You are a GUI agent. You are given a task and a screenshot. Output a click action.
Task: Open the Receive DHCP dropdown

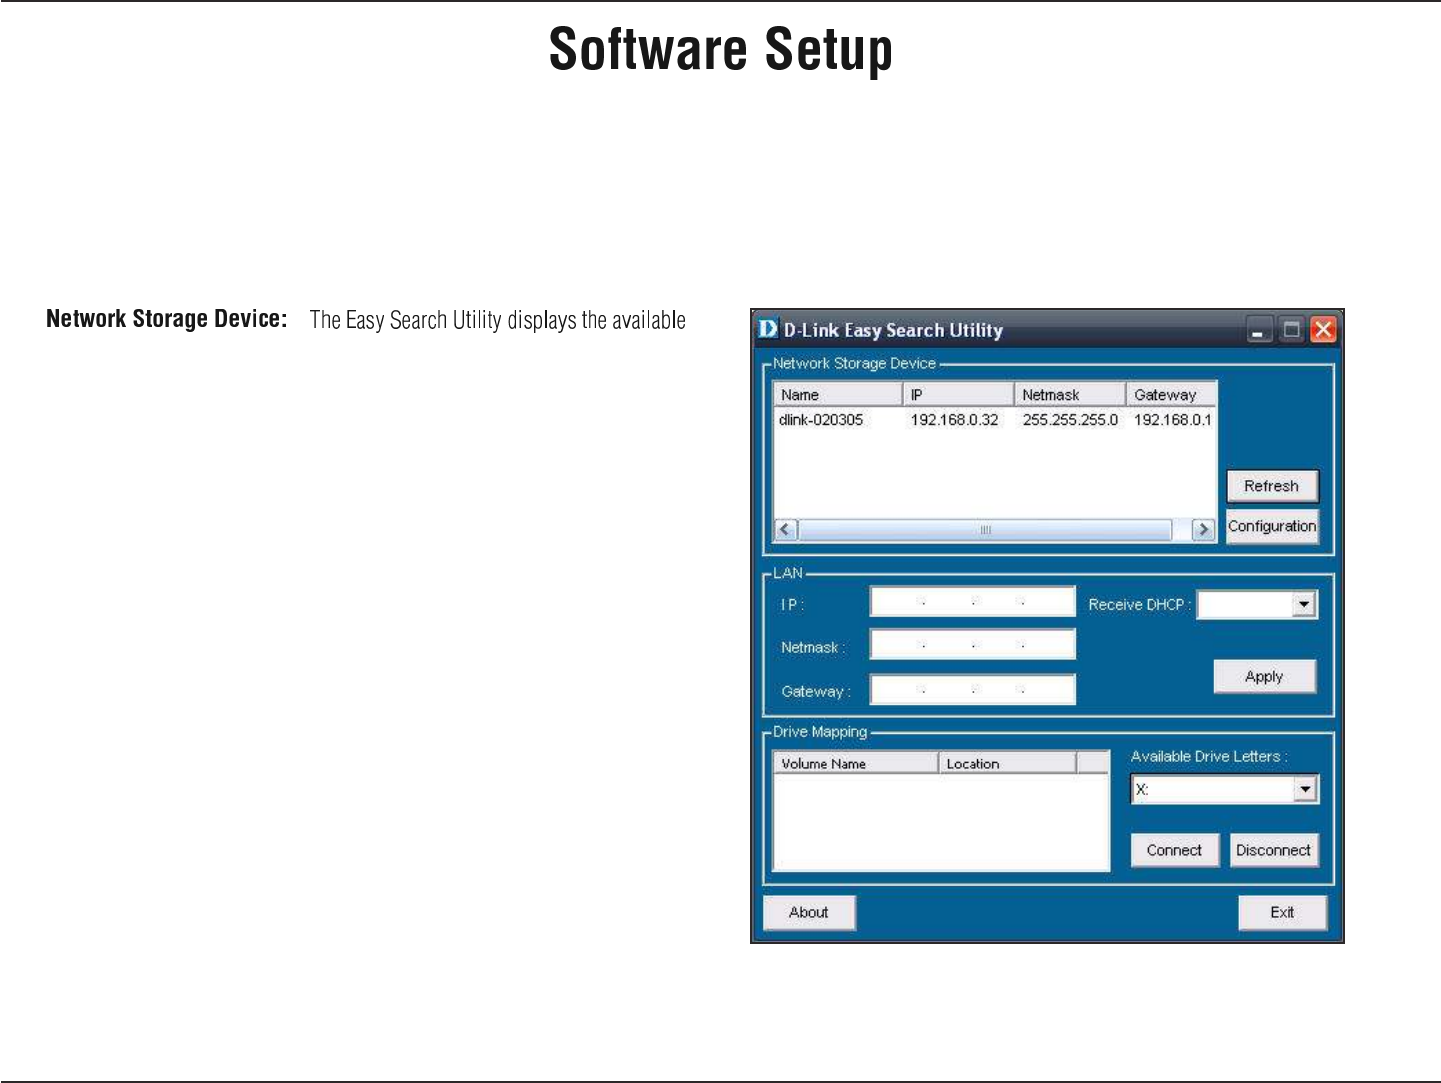coord(1303,605)
